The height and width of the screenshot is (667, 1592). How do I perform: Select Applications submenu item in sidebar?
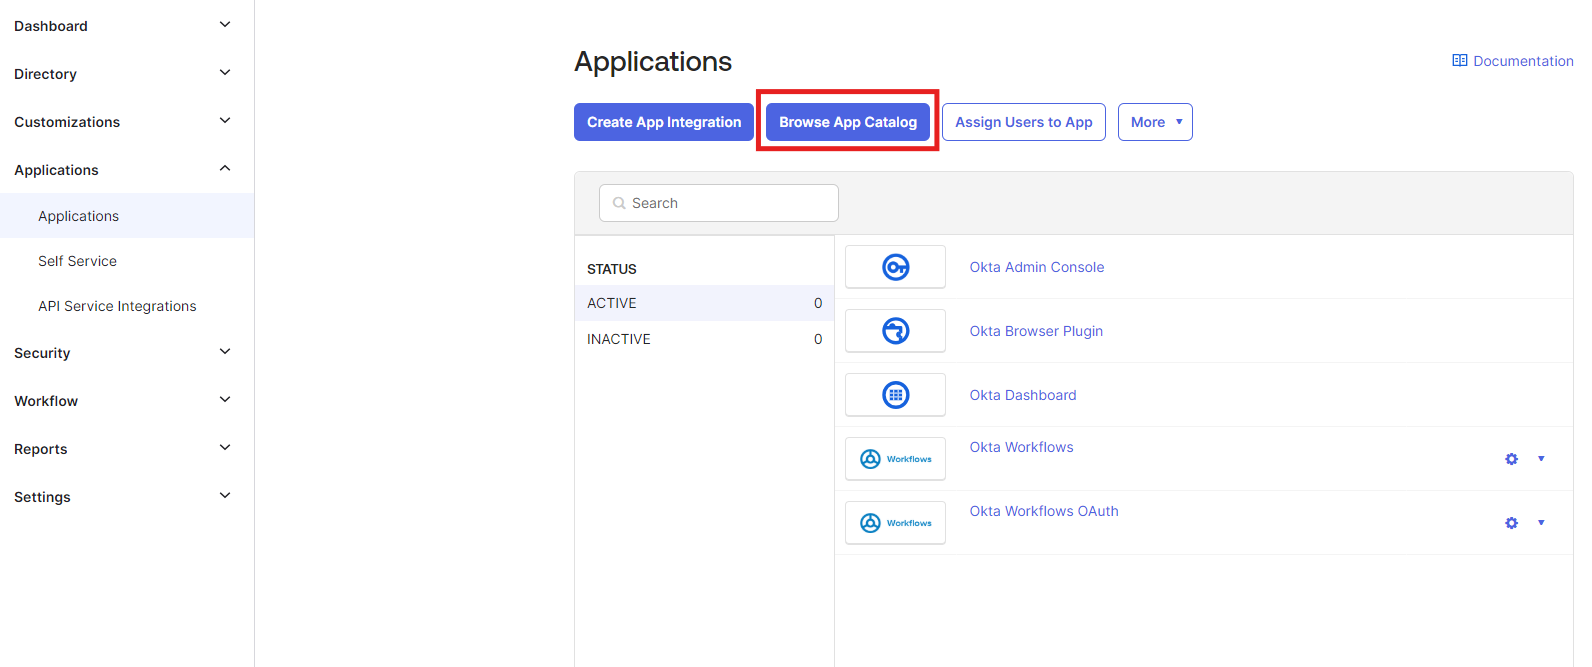click(x=127, y=216)
